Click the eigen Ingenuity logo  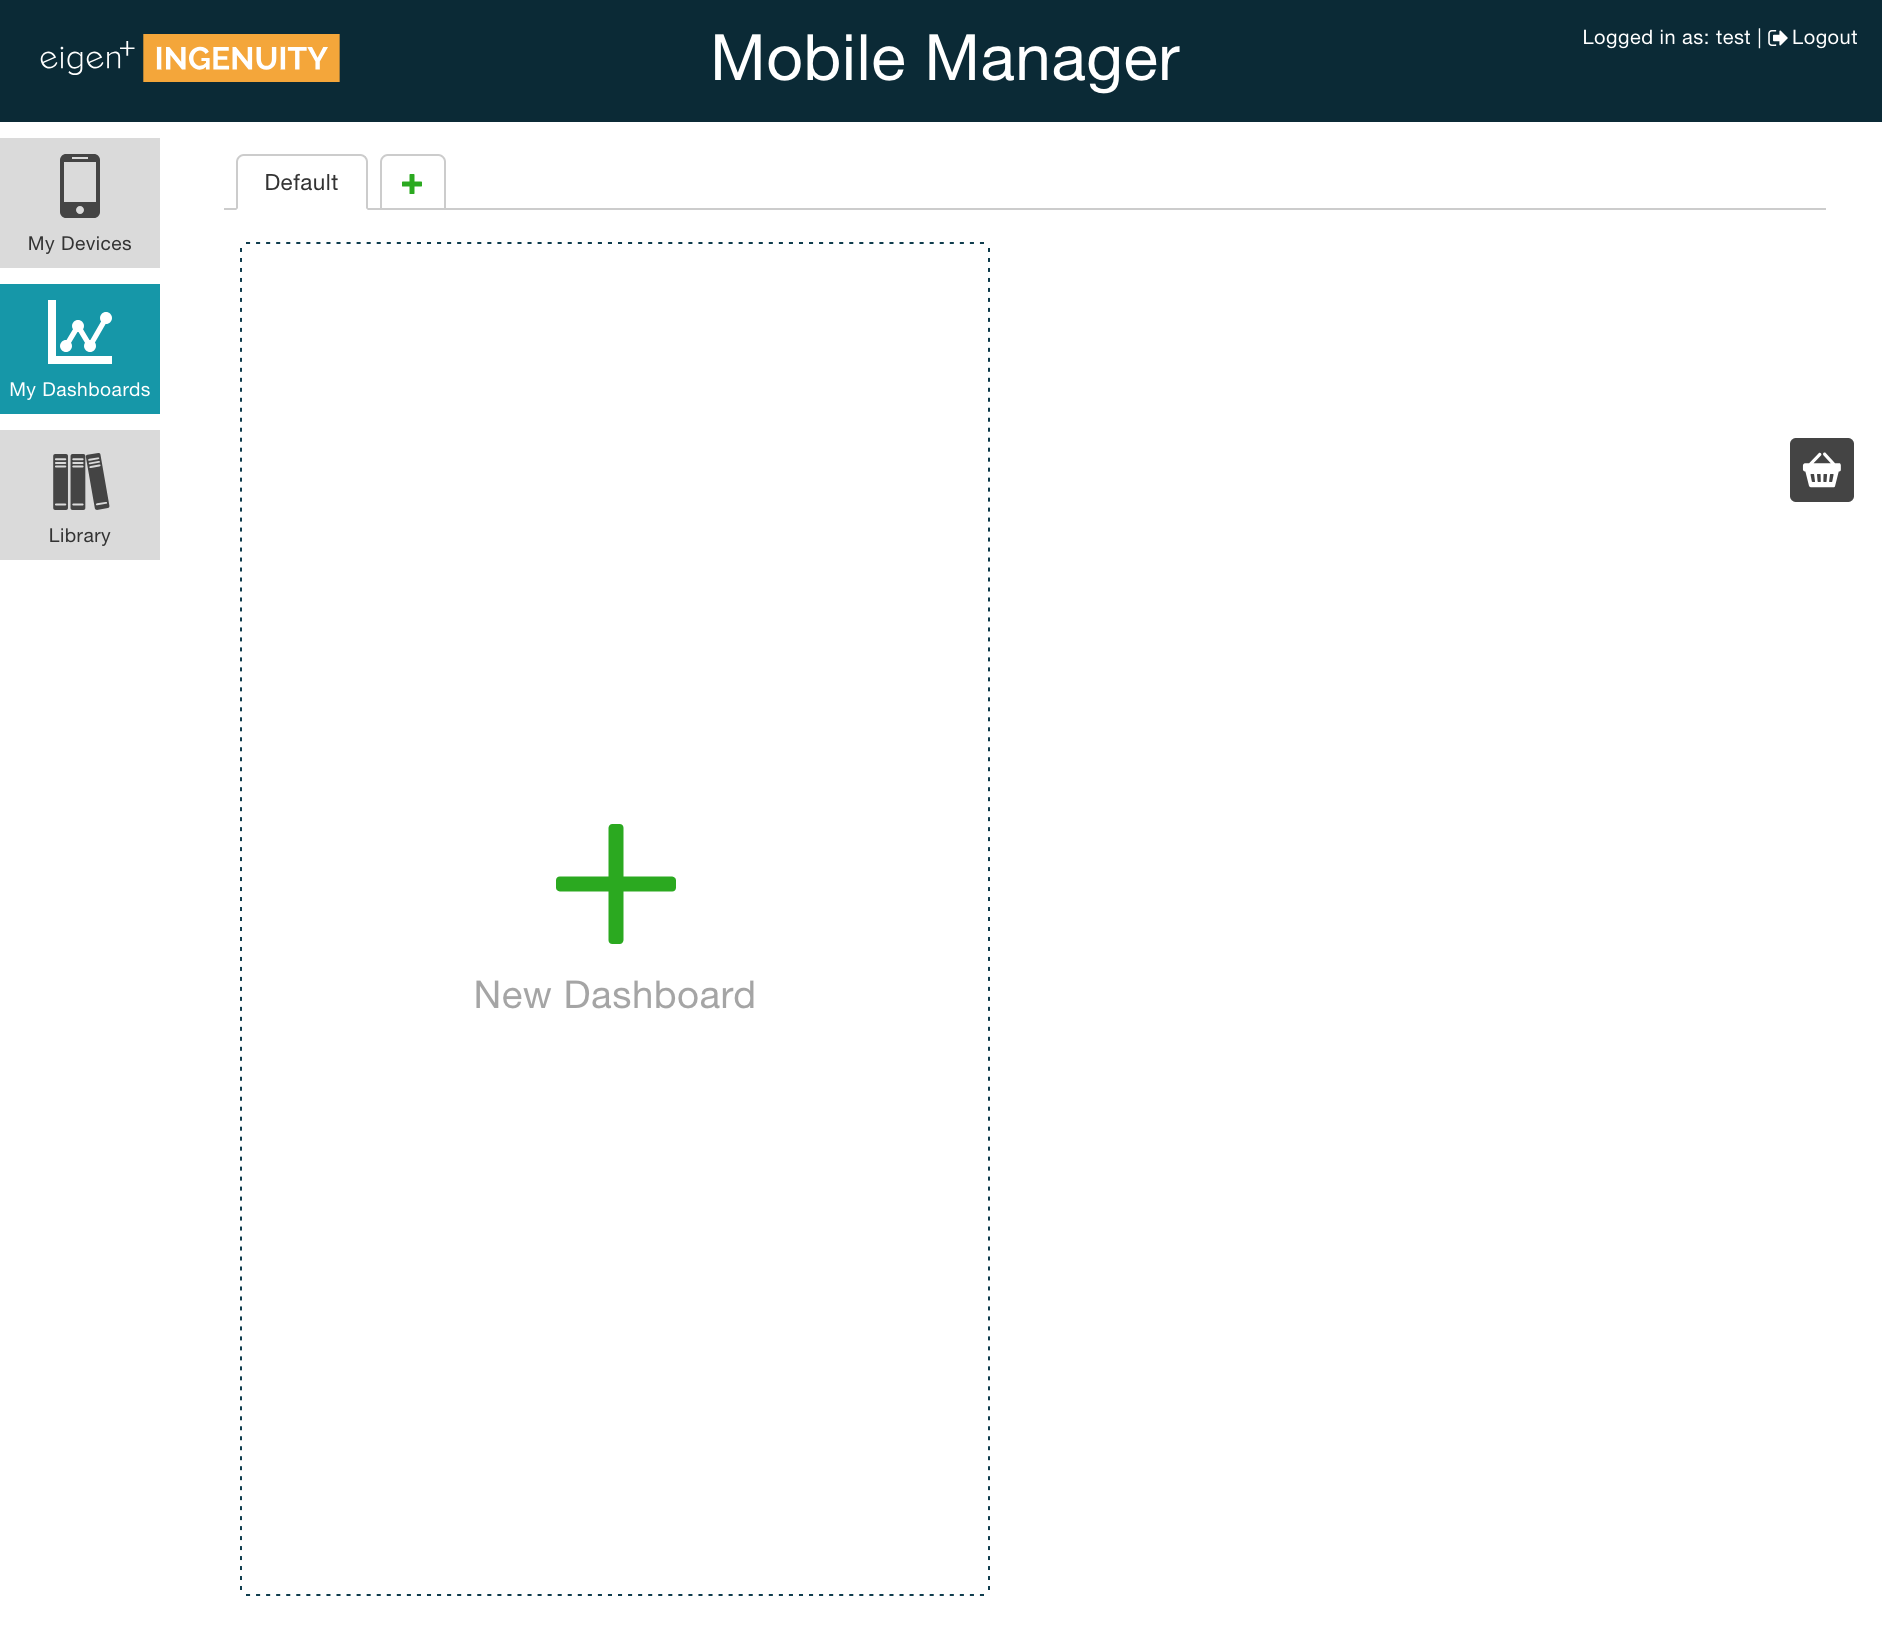click(190, 58)
